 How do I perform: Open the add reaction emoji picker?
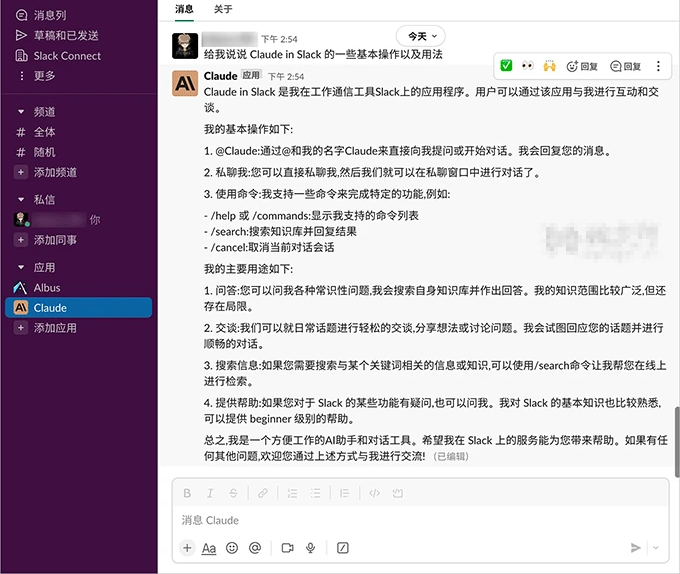pyautogui.click(x=582, y=66)
